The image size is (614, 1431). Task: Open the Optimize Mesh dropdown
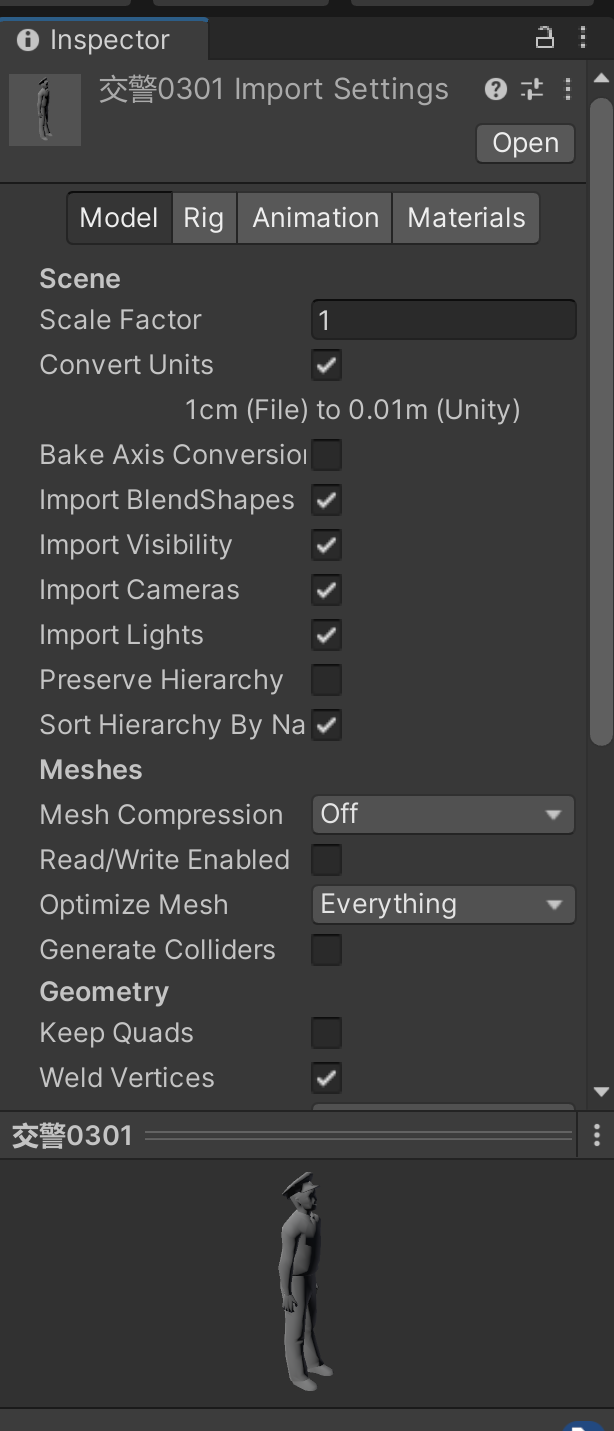coord(443,905)
